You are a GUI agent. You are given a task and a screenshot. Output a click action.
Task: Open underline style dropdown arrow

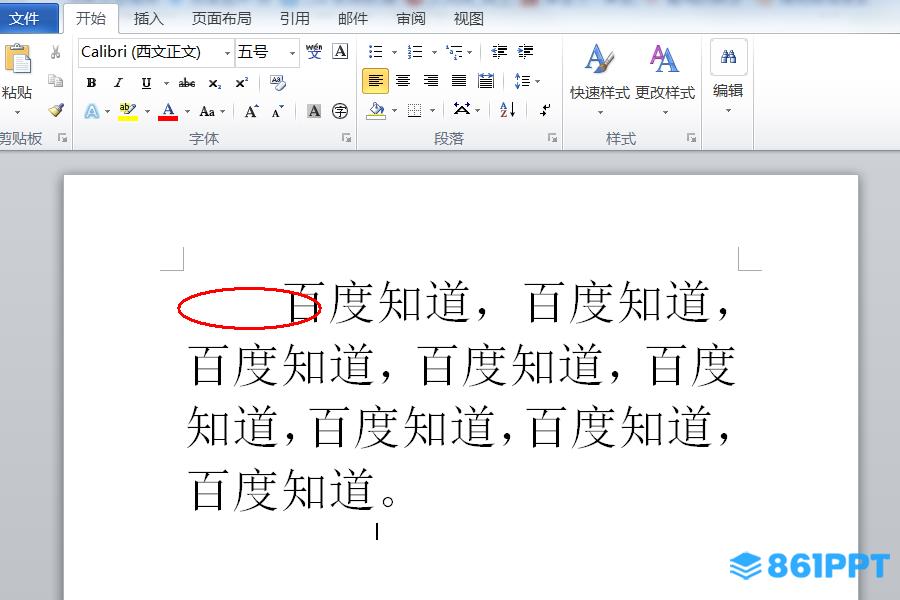tap(166, 83)
